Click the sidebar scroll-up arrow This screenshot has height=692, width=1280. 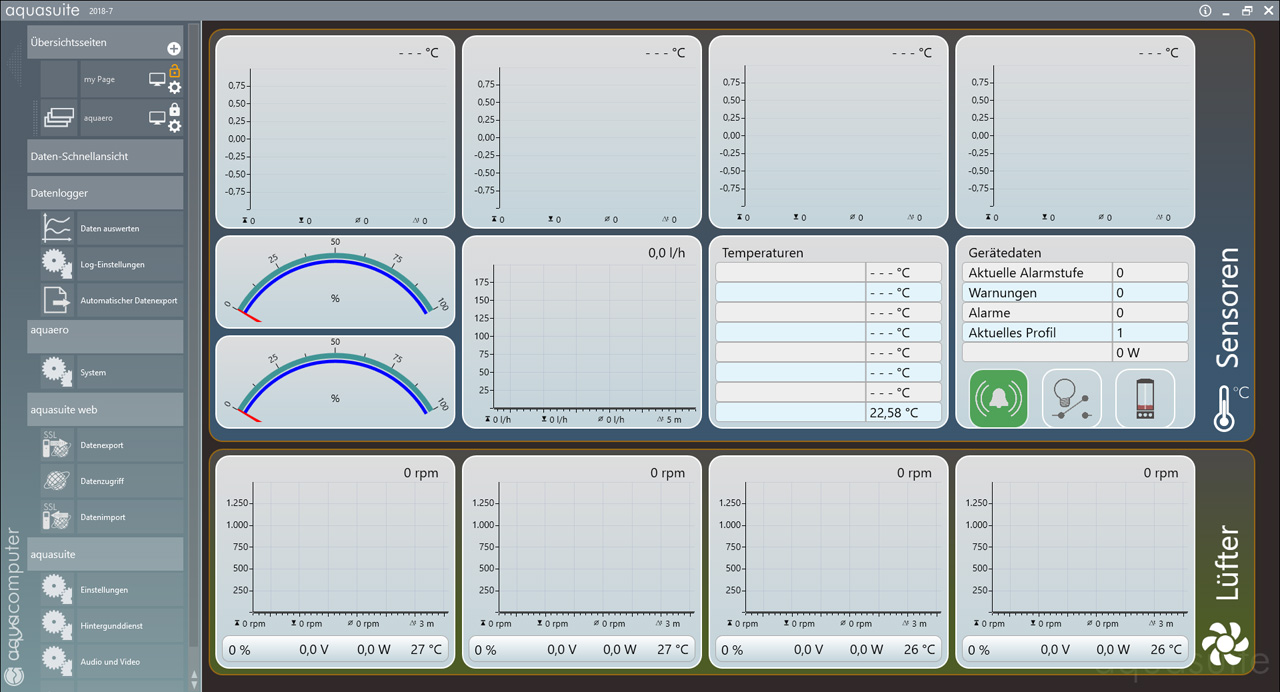(194, 675)
